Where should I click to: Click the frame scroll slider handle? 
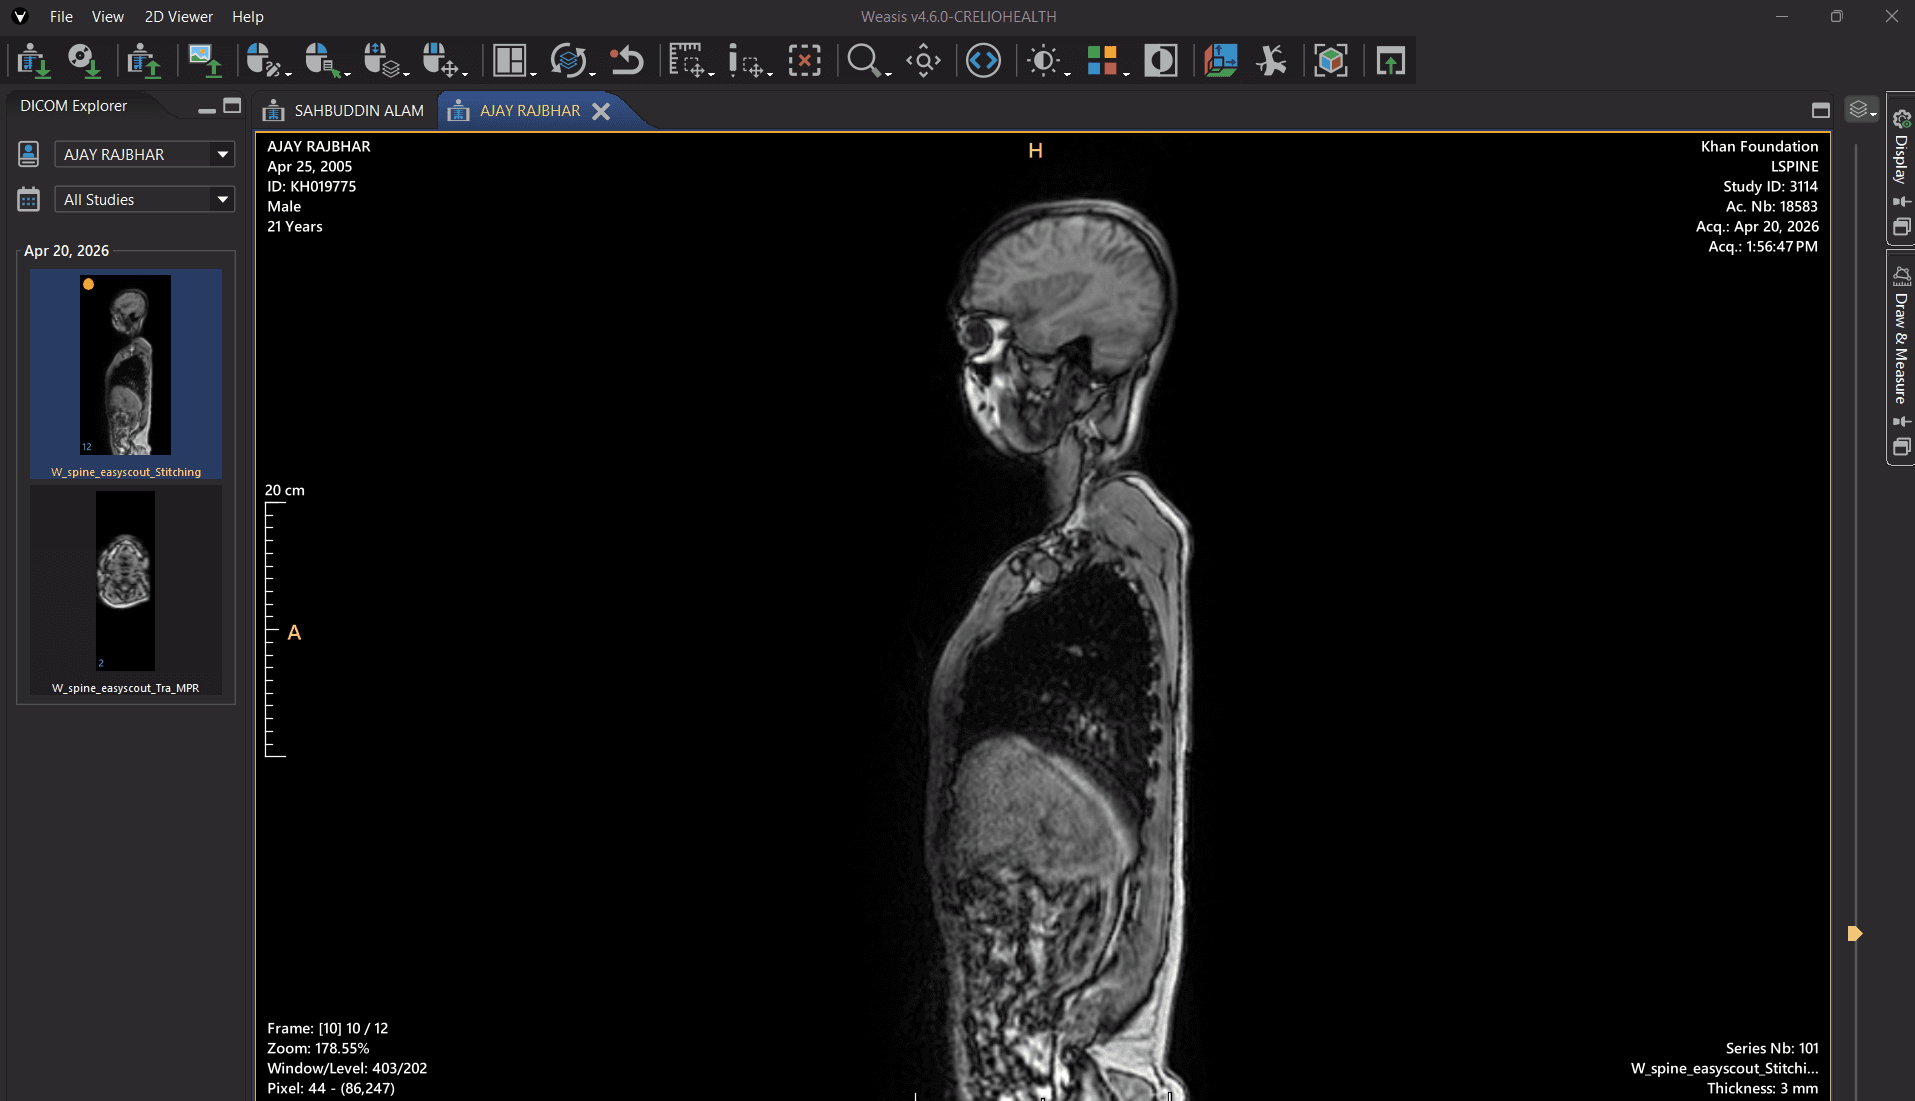click(x=1855, y=934)
